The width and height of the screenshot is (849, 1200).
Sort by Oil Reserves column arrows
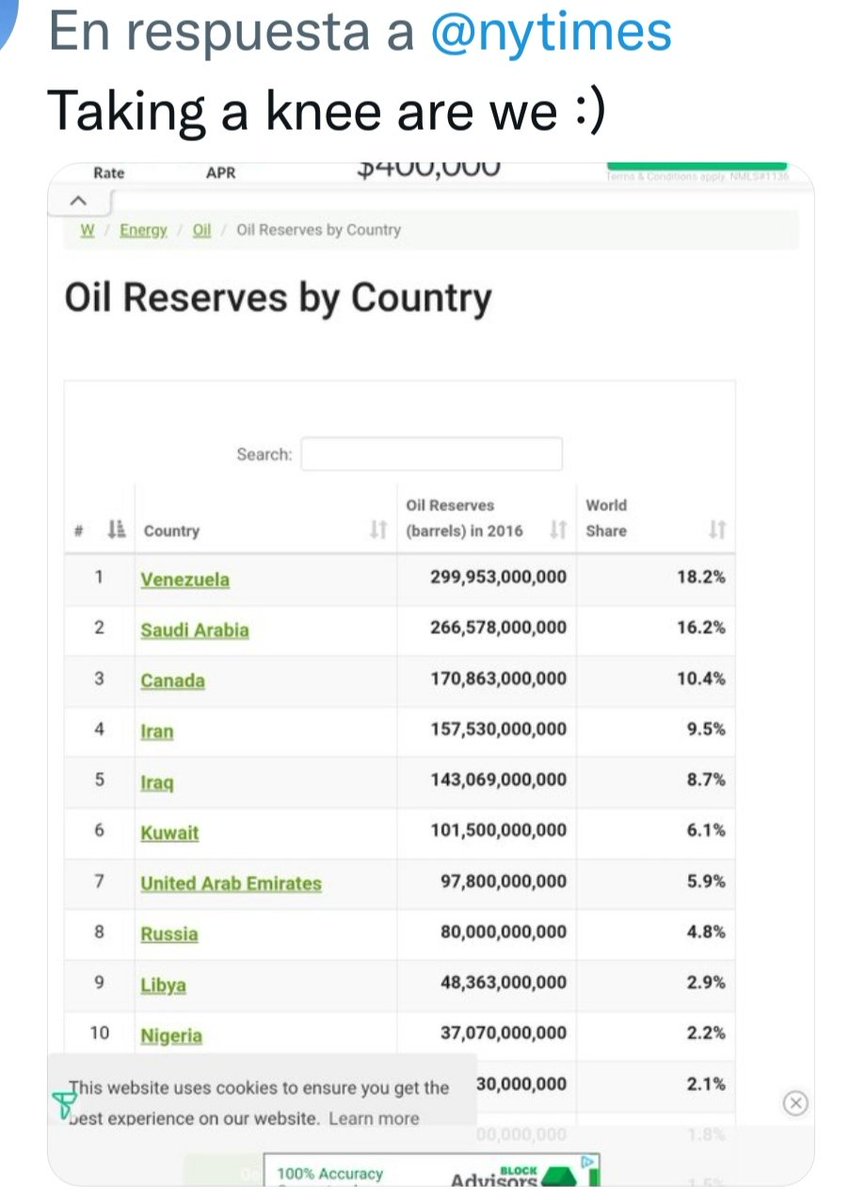click(x=559, y=531)
